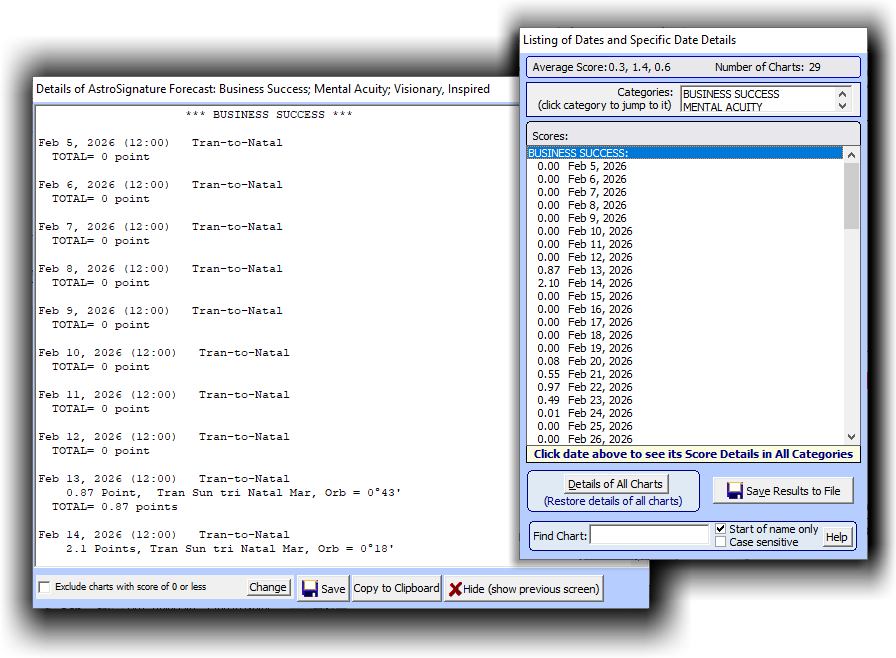Image resolution: width=896 pixels, height=658 pixels.
Task: Click the floppy disk icon on Save button
Action: click(310, 589)
